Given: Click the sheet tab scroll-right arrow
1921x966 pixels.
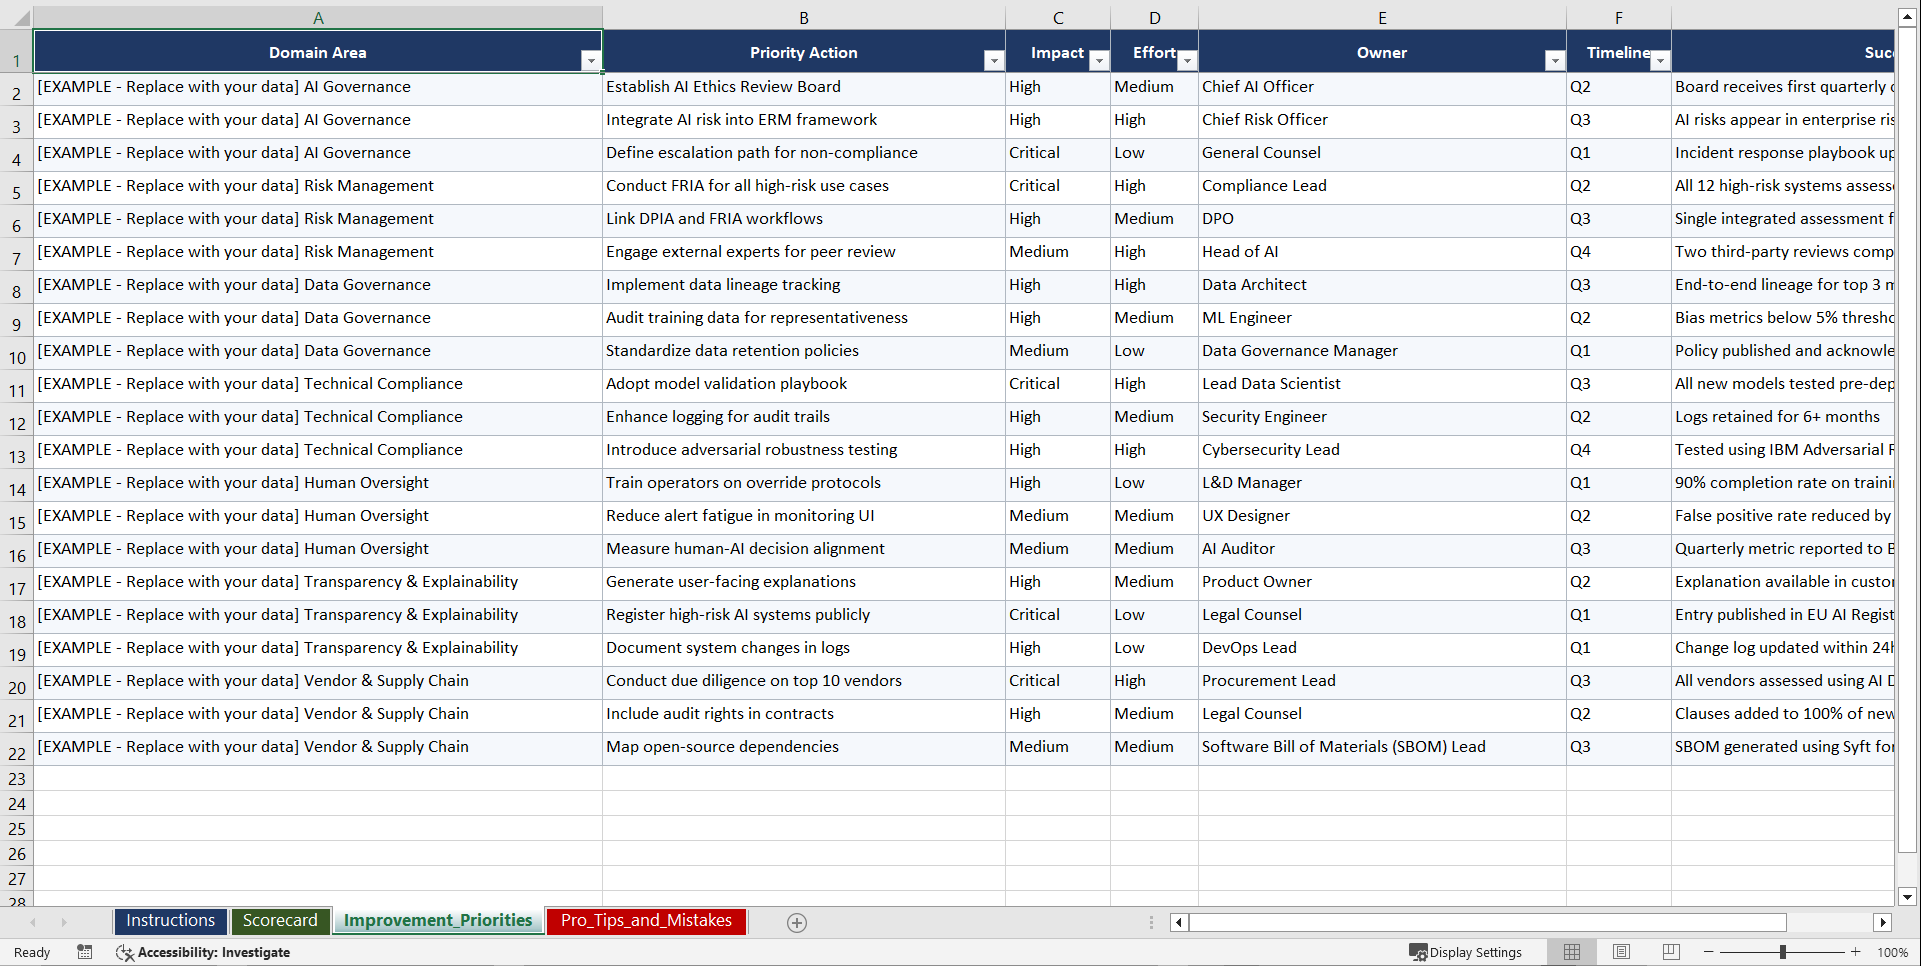Looking at the screenshot, I should (63, 922).
